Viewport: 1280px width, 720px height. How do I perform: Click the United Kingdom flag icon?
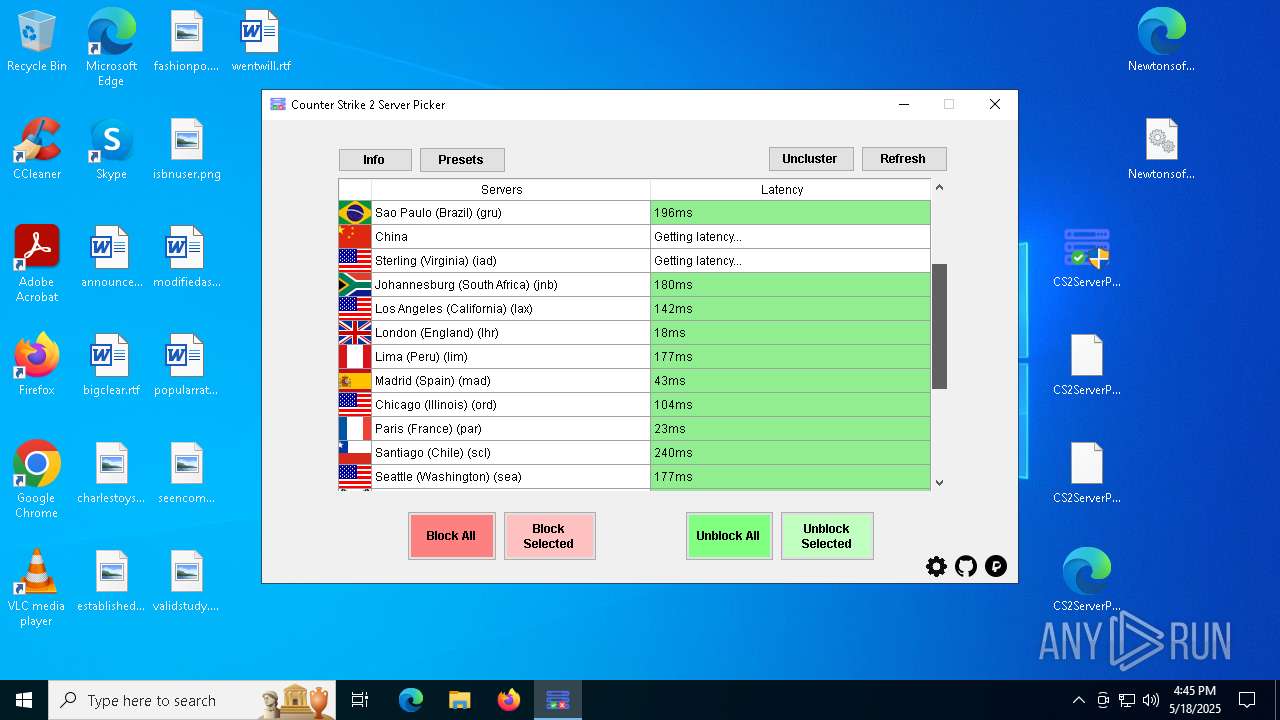(x=355, y=333)
